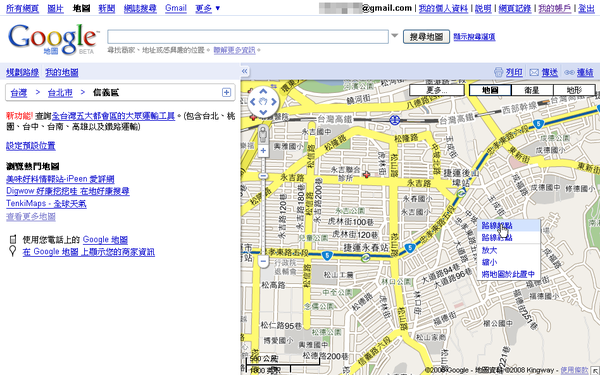Click the 搜尋地圖 search button

(x=426, y=37)
